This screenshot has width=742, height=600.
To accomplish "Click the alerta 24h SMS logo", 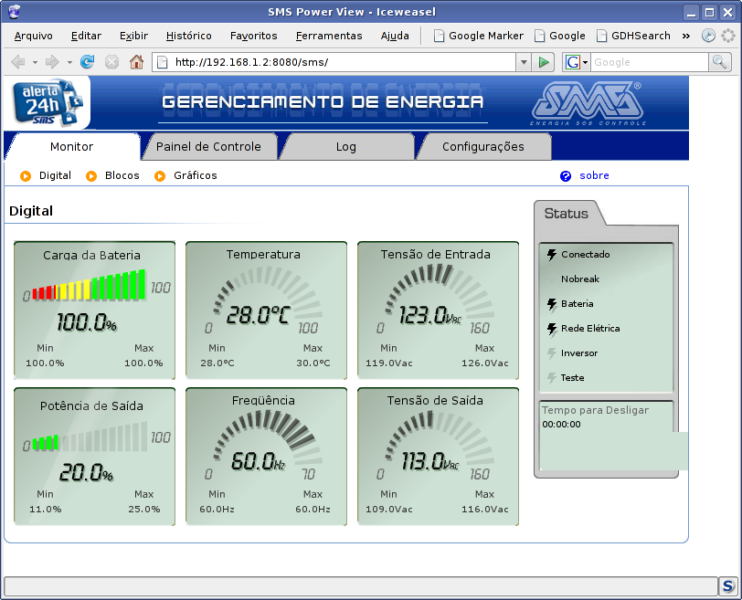I will [47, 102].
